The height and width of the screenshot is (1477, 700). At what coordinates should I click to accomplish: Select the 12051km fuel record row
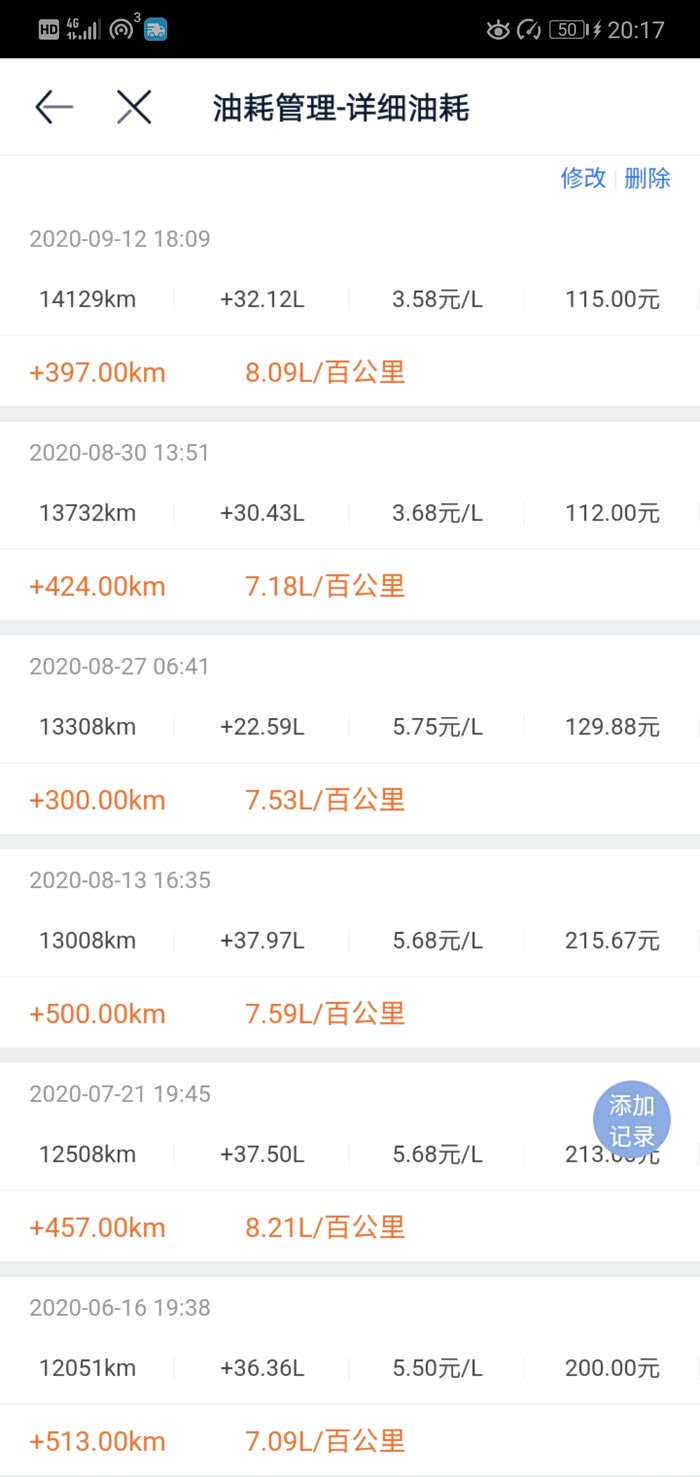coord(88,1368)
